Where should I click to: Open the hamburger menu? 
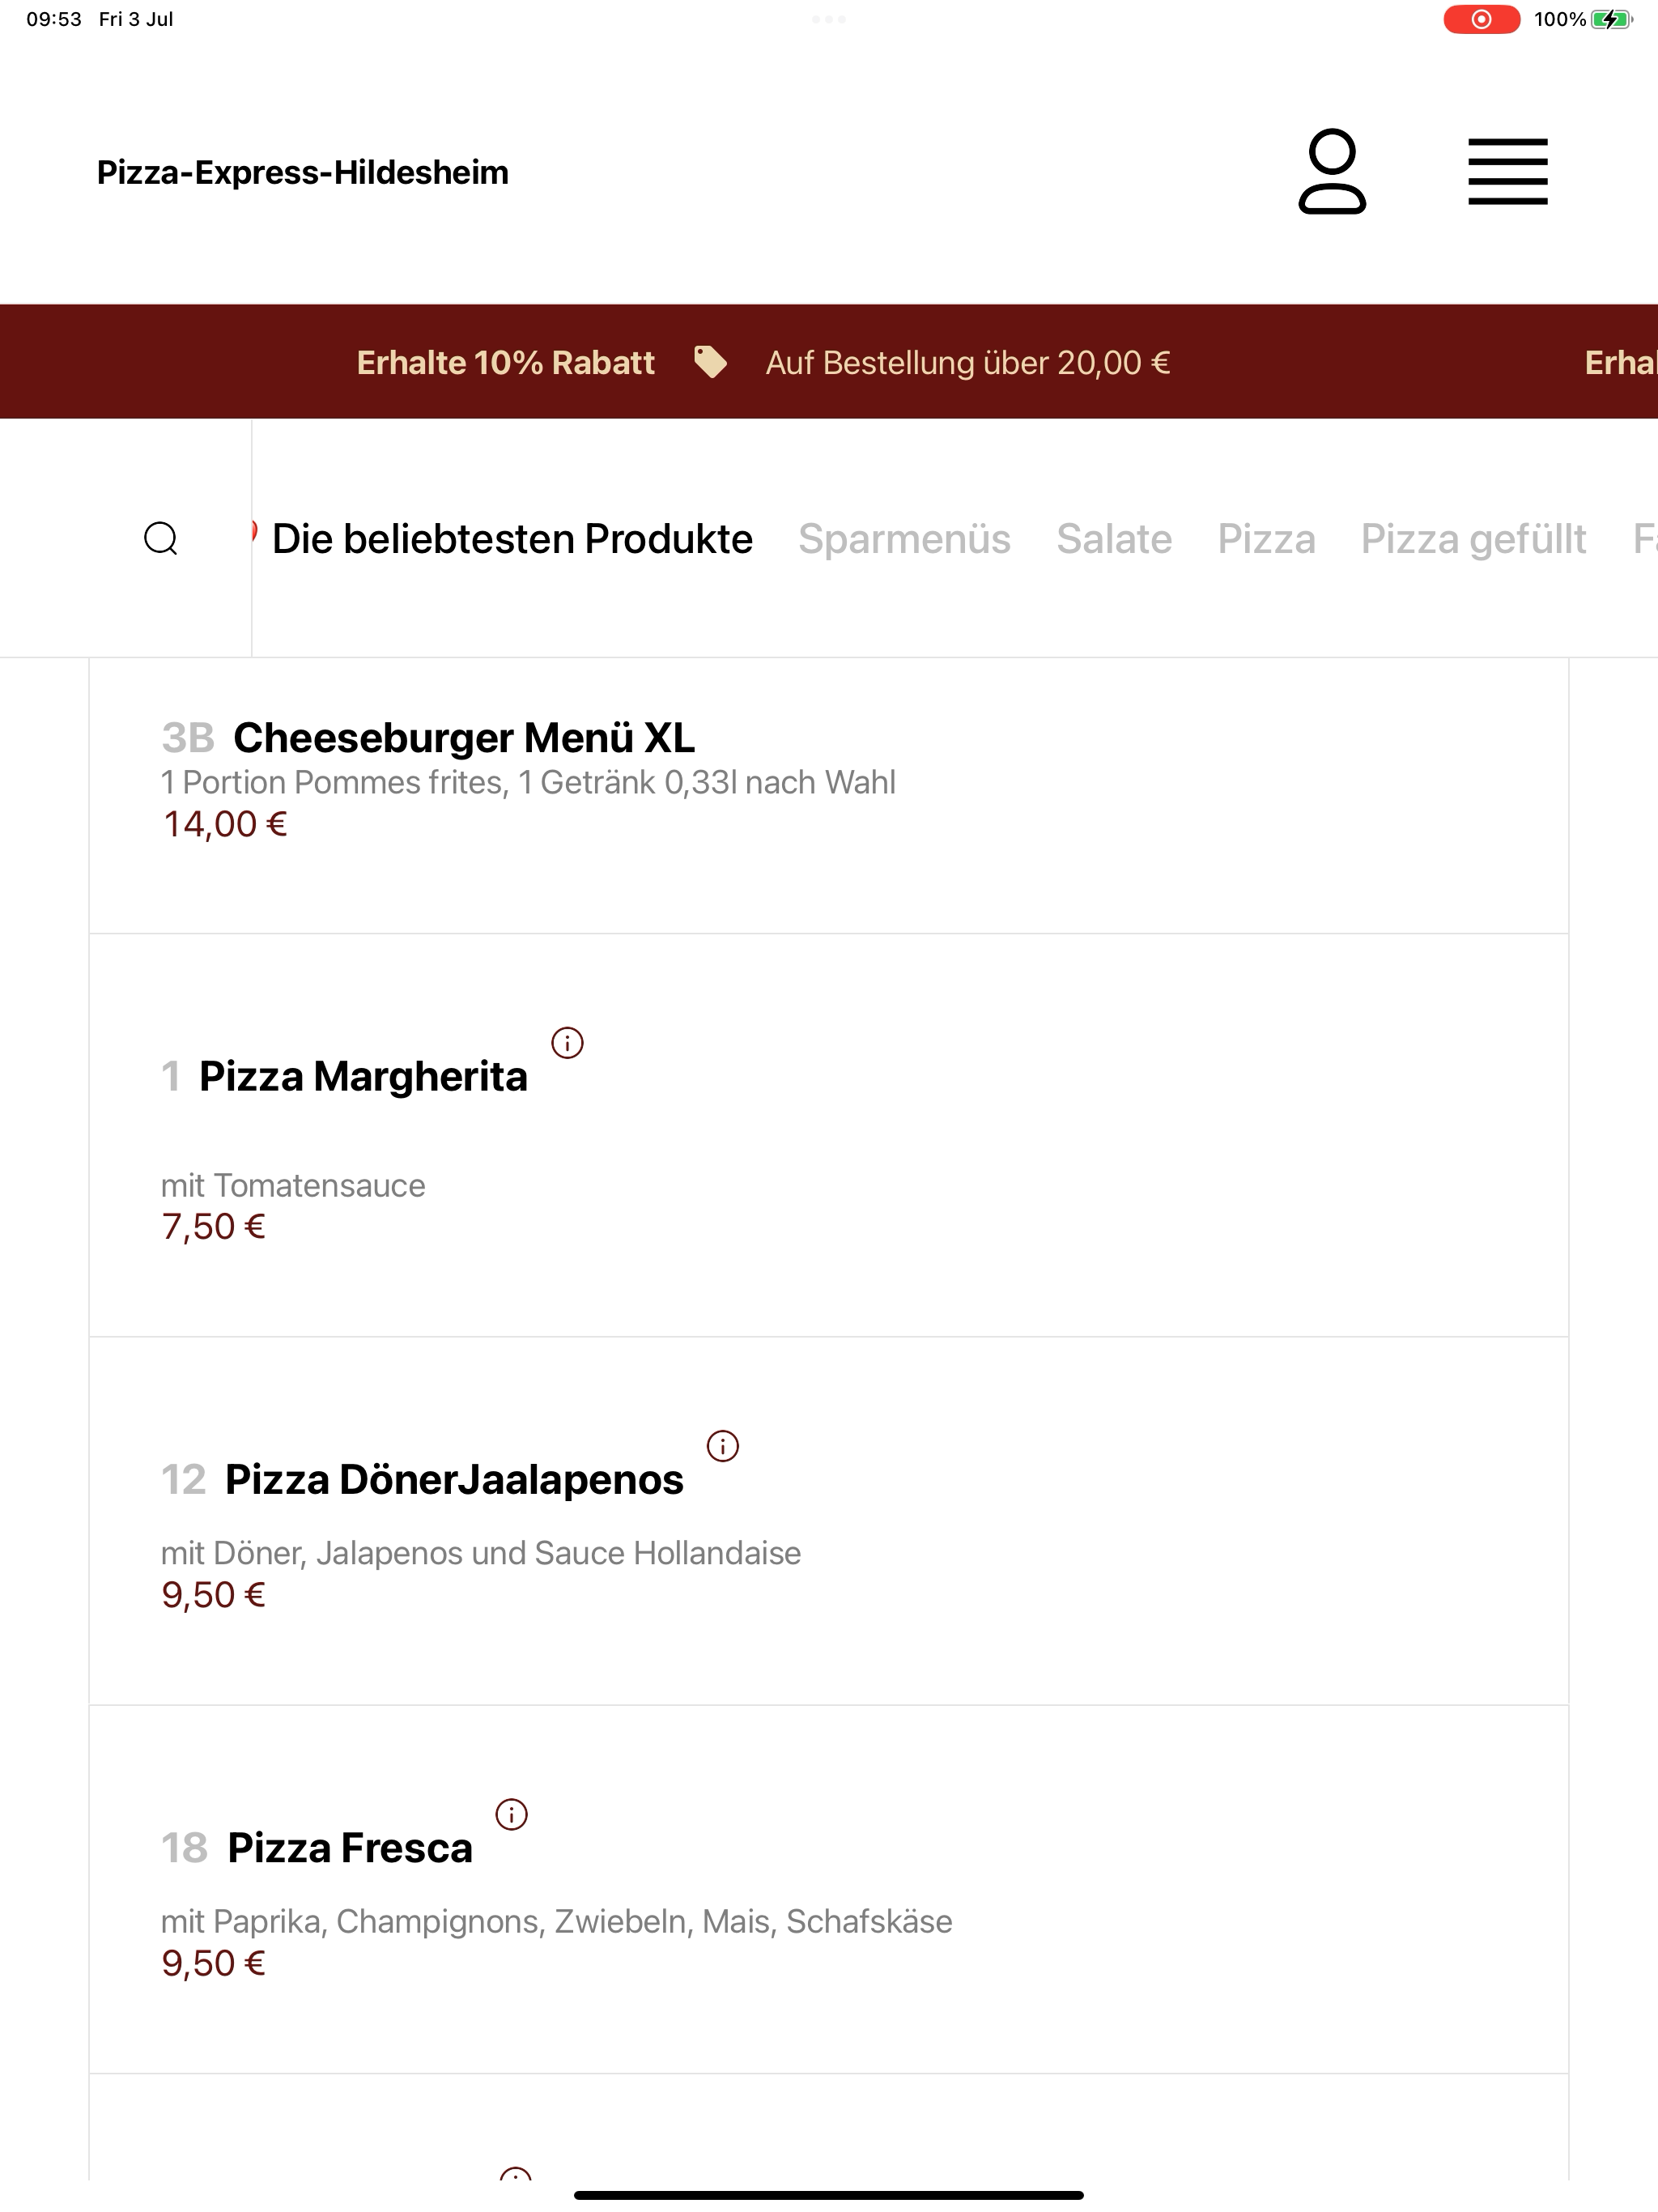coord(1507,172)
